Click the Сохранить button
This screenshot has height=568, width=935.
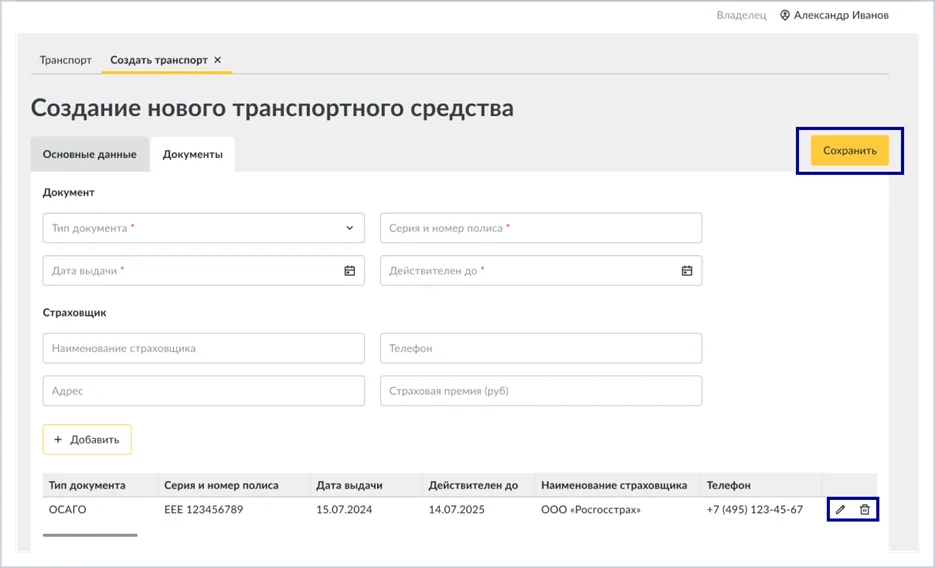pos(850,150)
